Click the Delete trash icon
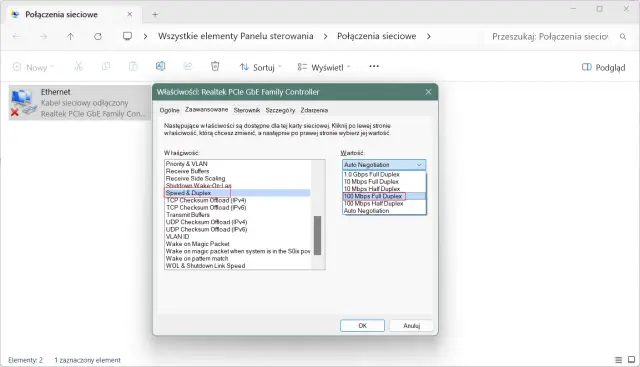The image size is (640, 367). [215, 66]
